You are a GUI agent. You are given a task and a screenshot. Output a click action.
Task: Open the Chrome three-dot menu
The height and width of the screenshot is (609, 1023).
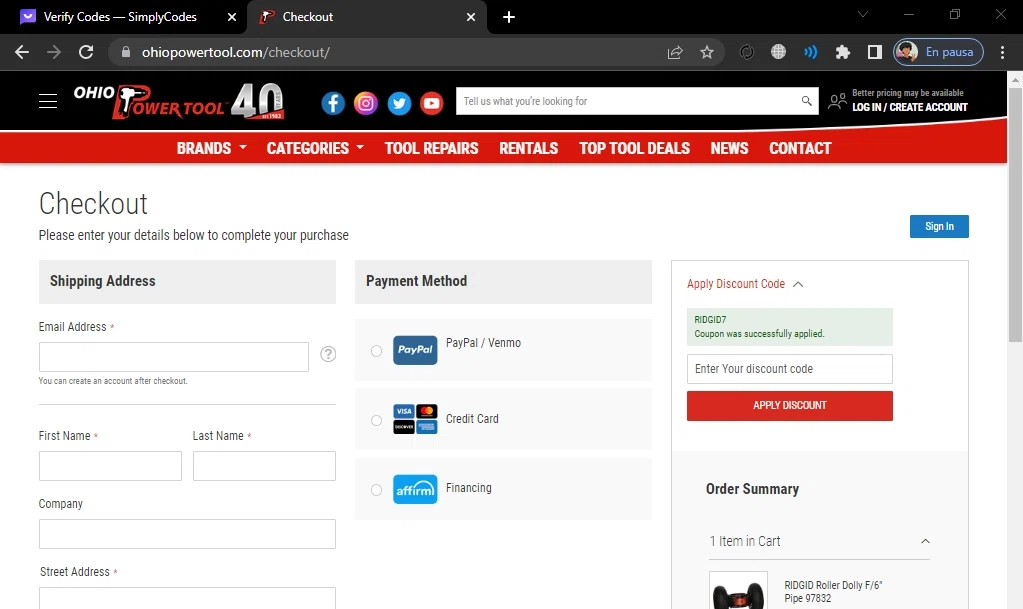1003,52
